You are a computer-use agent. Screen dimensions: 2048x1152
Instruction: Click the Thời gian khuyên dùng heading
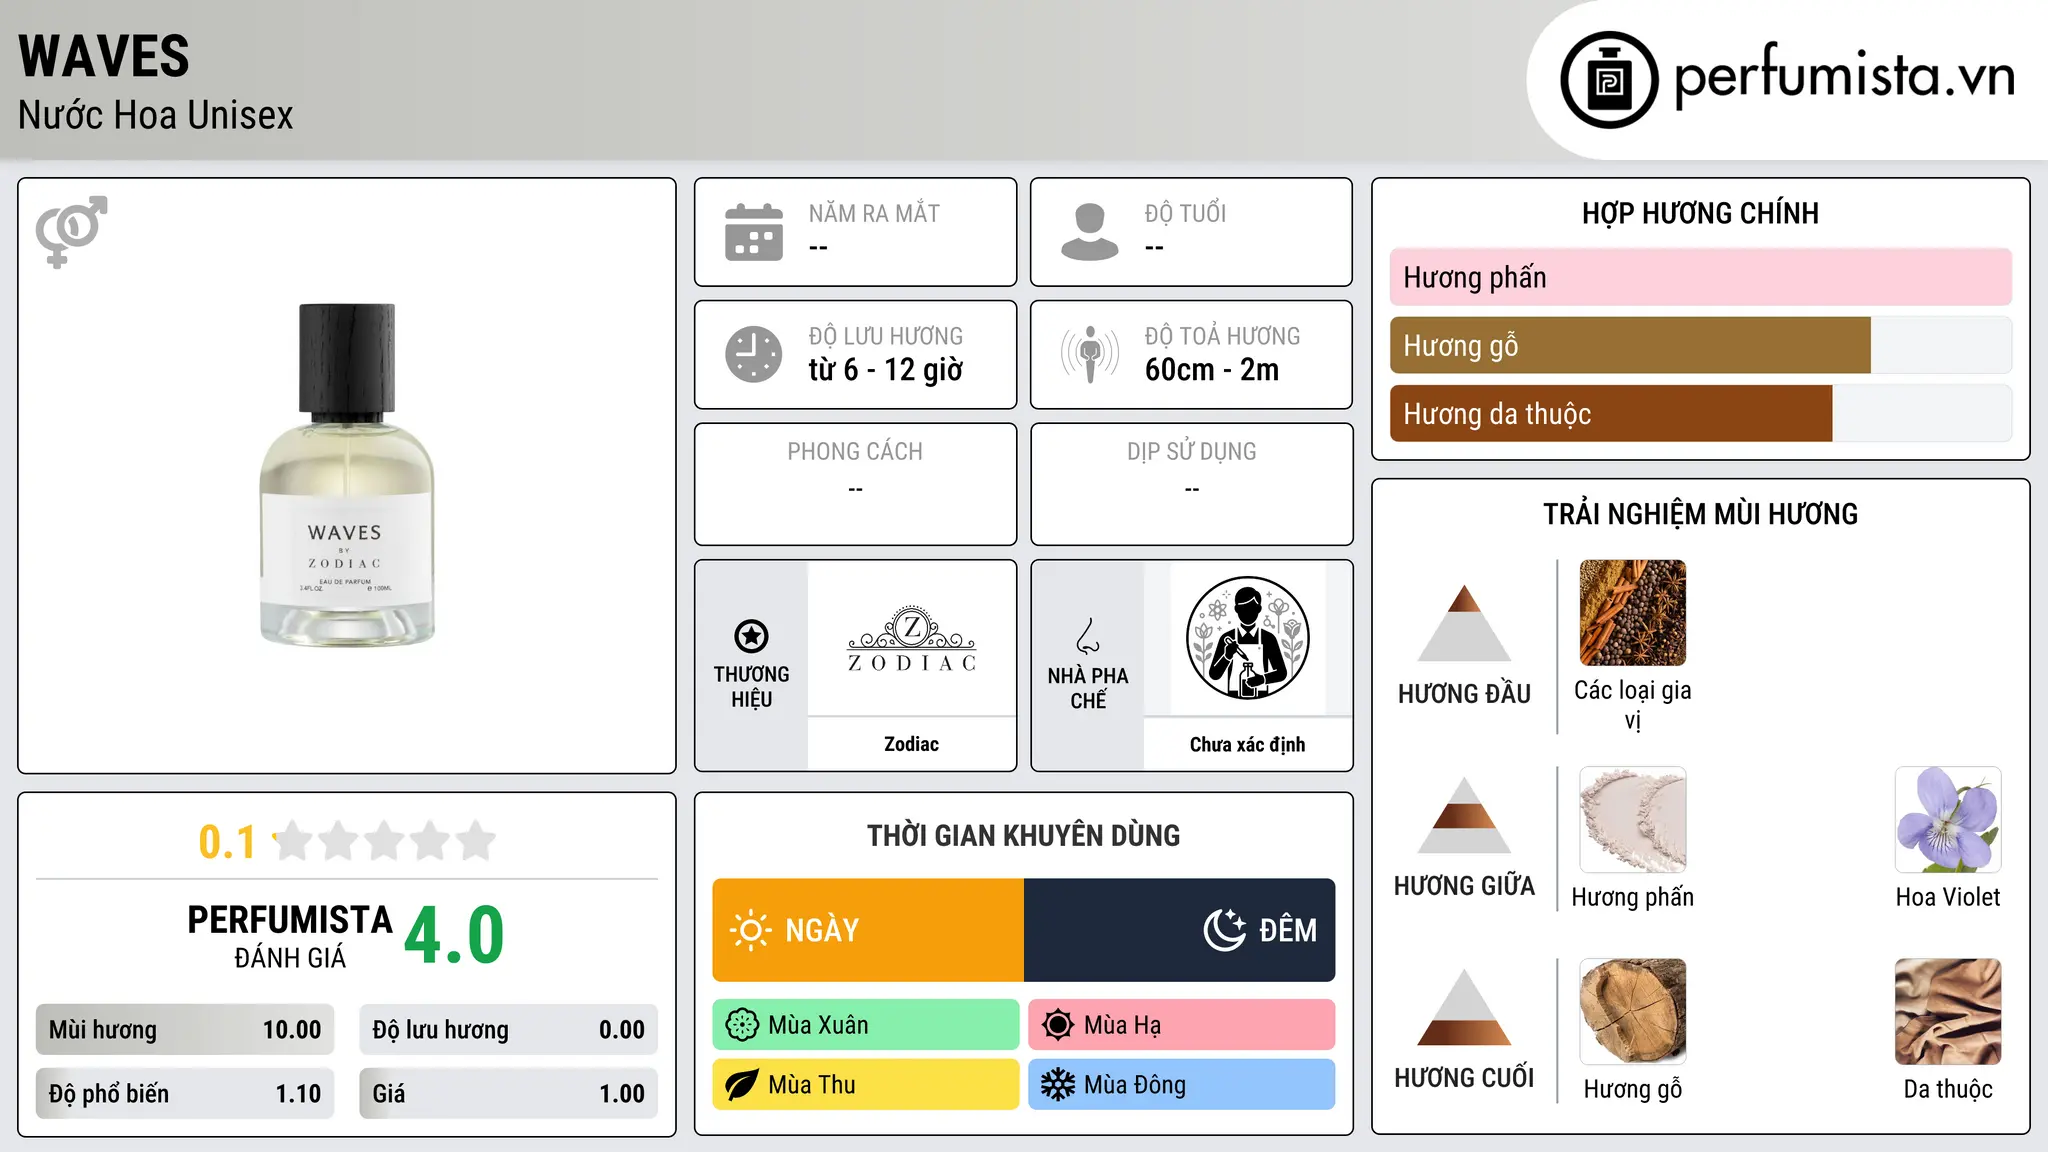[x=1024, y=836]
